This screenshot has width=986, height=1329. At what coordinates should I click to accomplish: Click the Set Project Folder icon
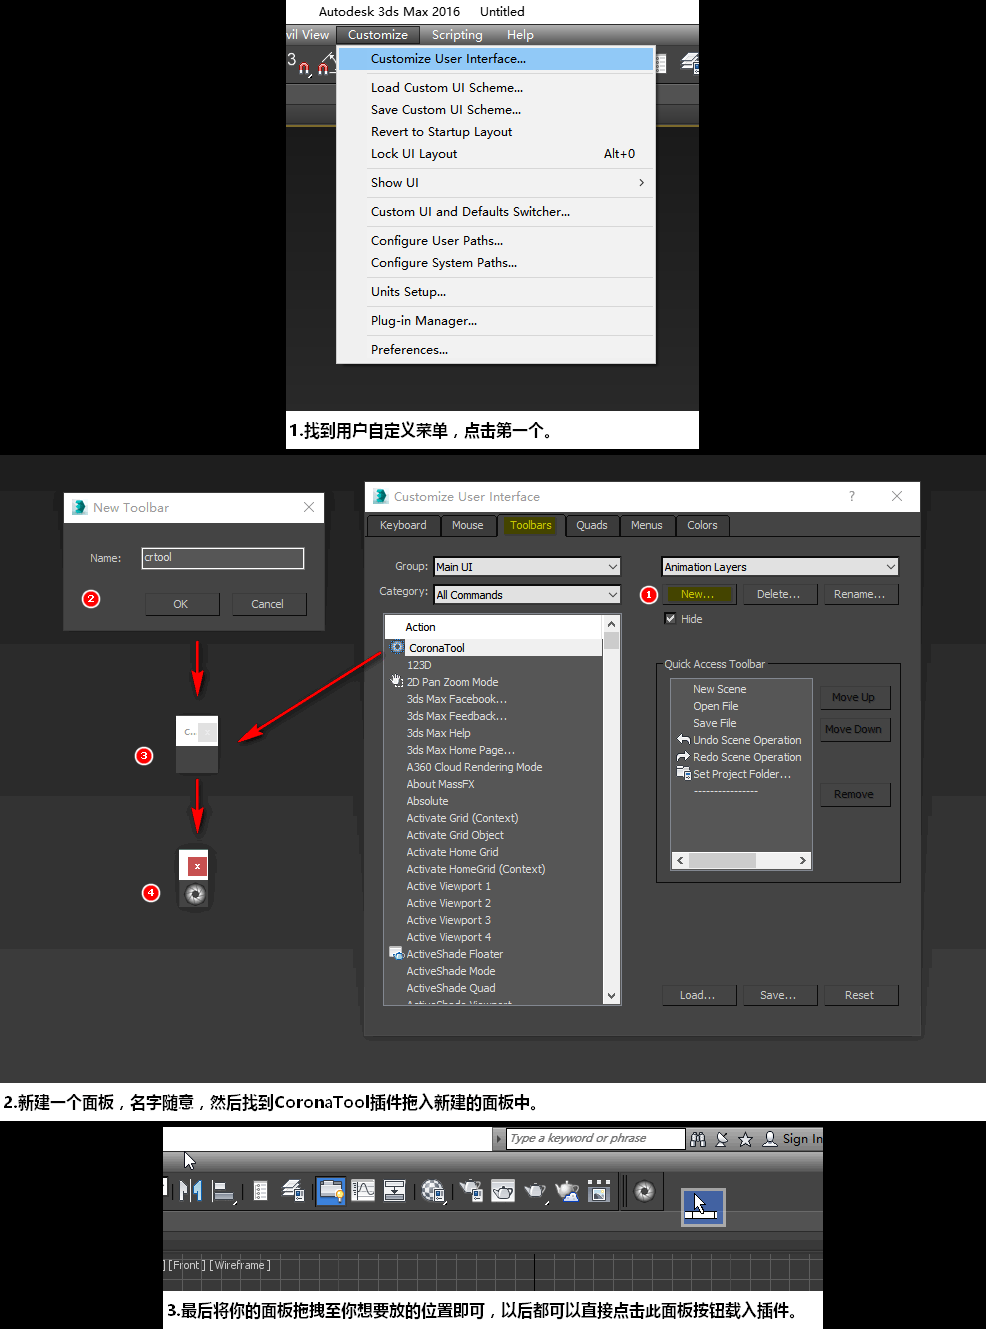point(684,774)
